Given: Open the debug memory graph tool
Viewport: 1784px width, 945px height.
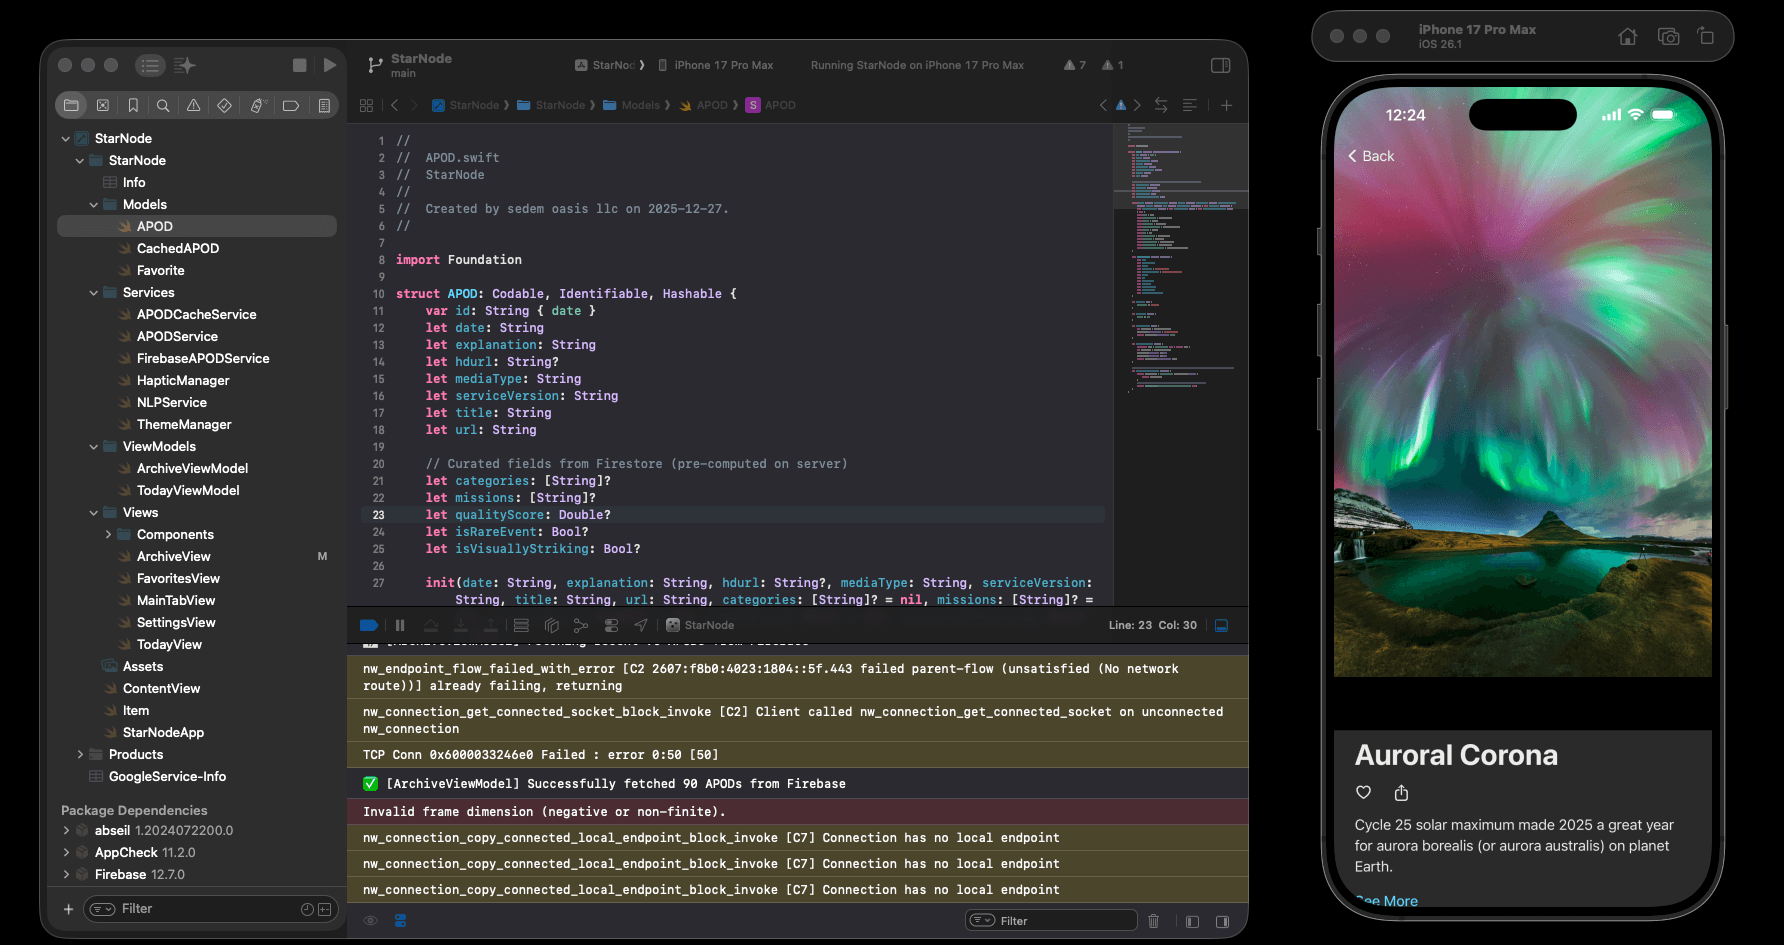Looking at the screenshot, I should coord(581,625).
